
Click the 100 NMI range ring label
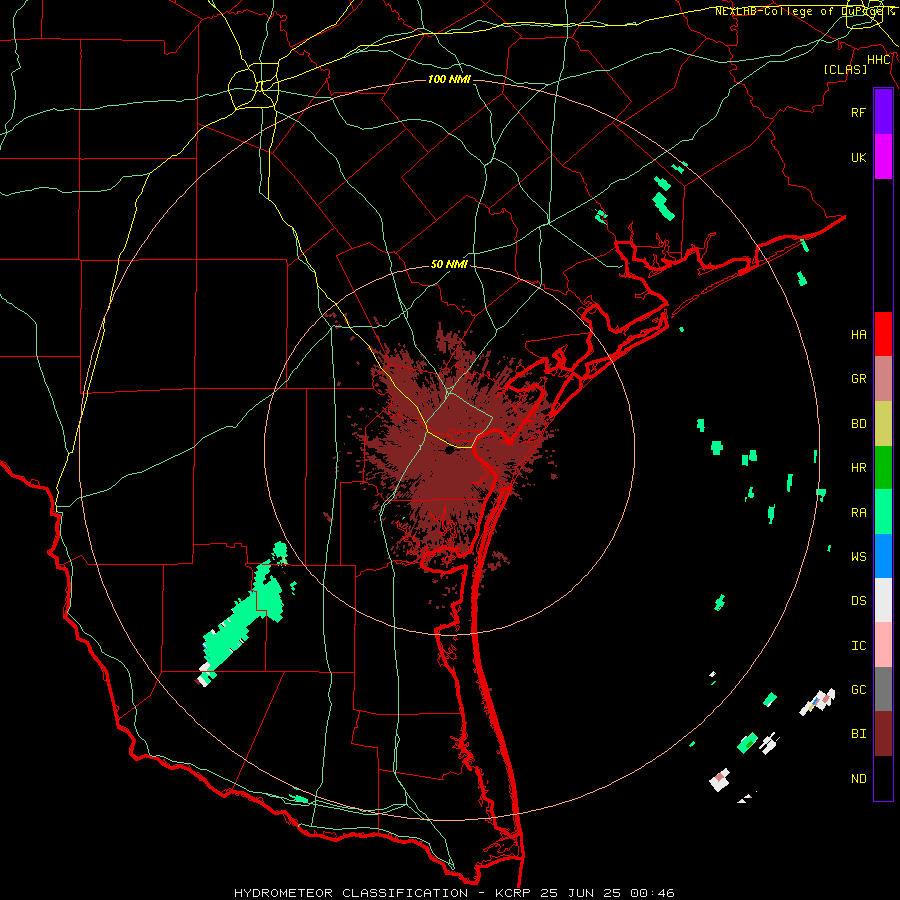point(449,79)
